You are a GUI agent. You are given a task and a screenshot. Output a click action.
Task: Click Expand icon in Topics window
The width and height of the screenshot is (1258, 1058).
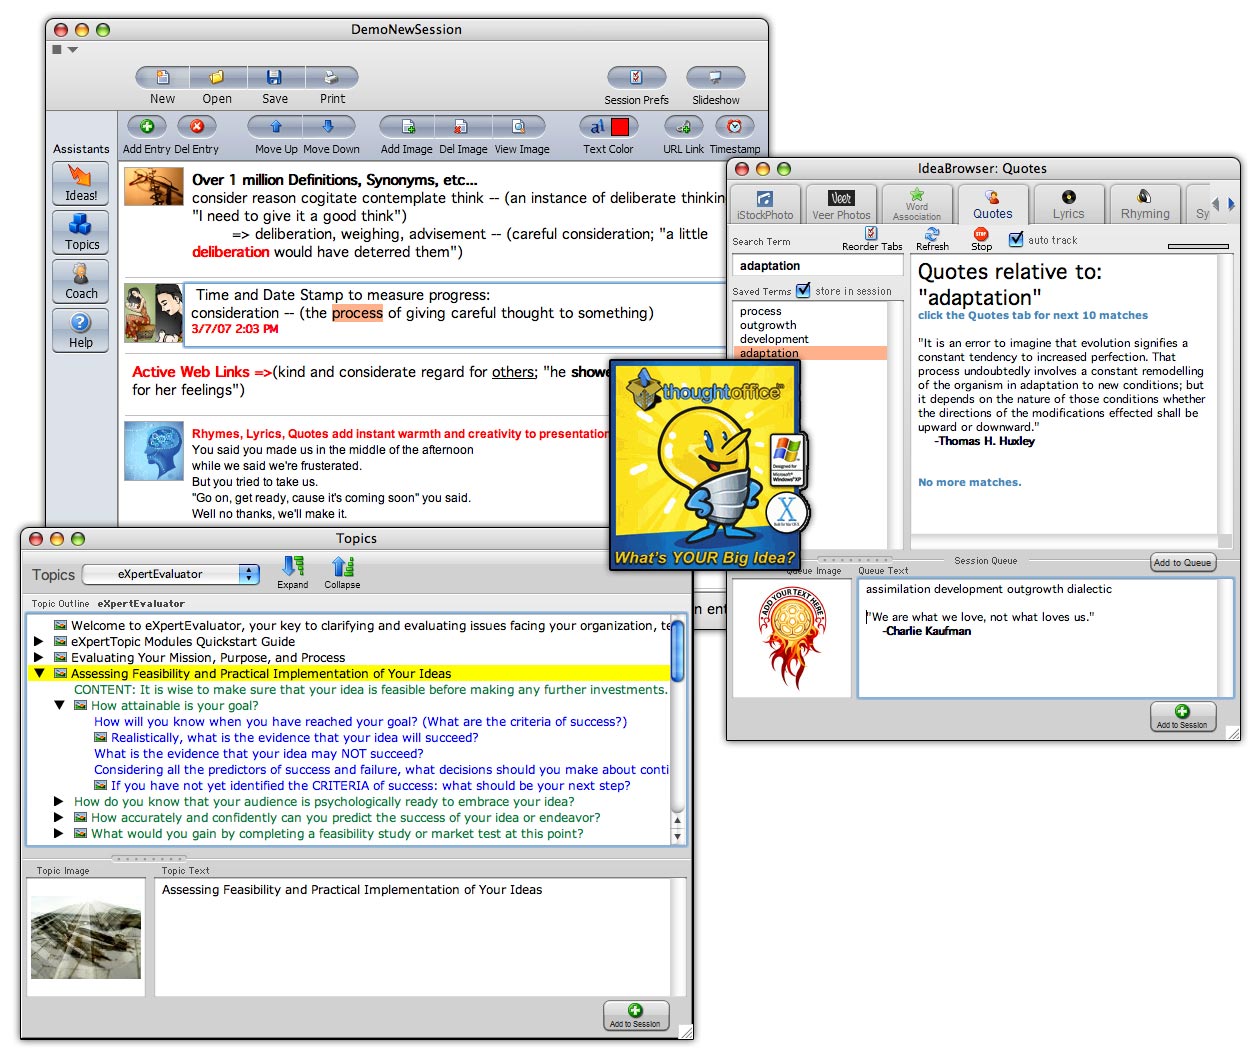(292, 567)
